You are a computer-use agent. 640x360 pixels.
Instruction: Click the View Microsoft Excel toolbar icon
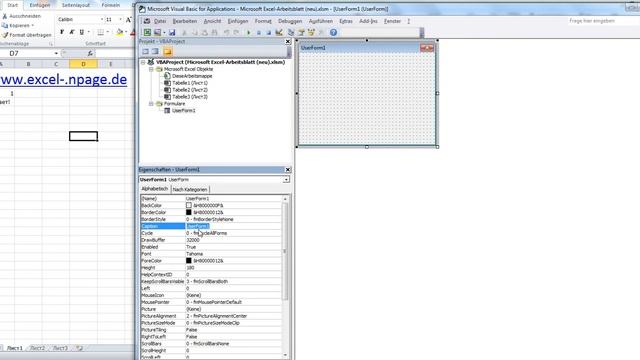[147, 32]
